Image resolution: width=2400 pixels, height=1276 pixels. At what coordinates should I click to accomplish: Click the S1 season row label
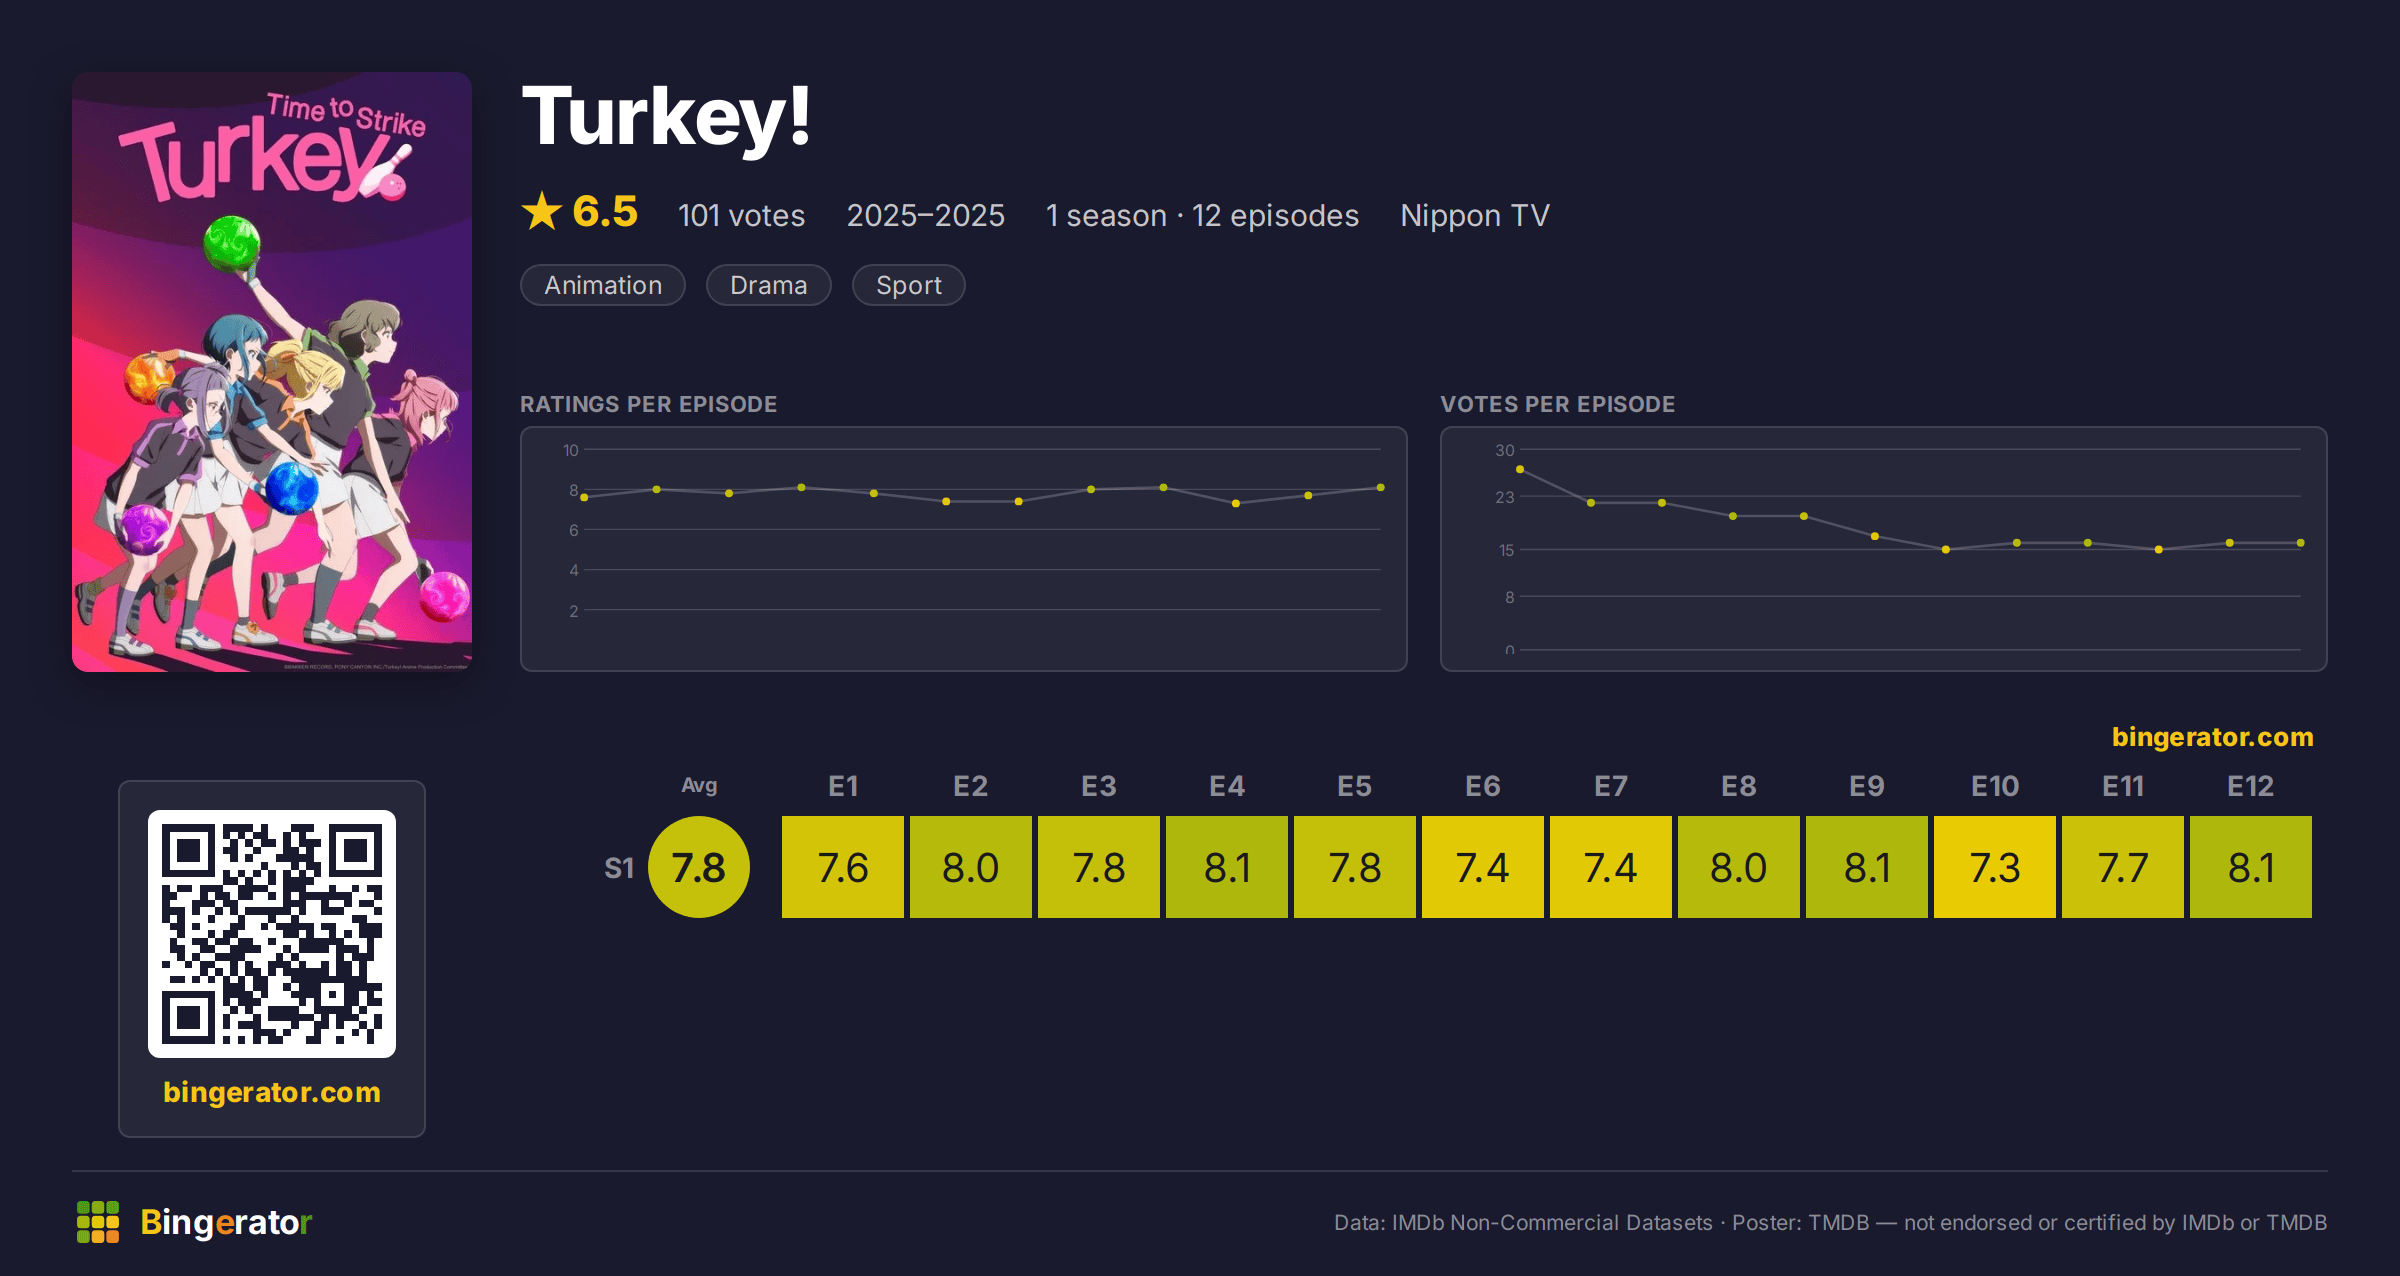tap(619, 868)
